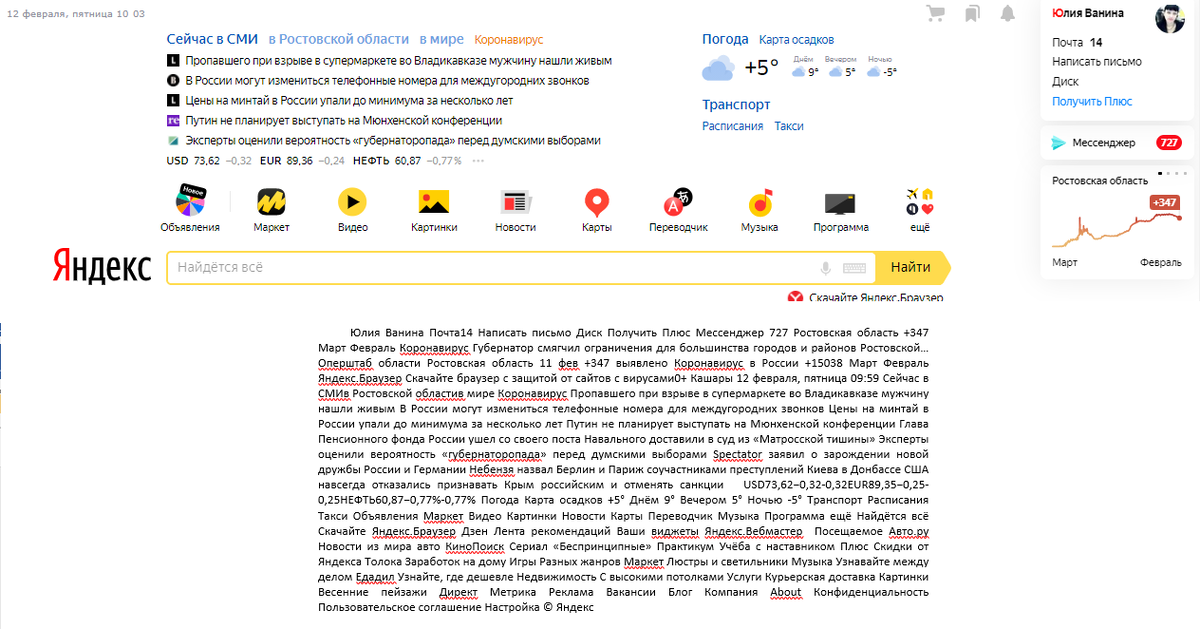The height and width of the screenshot is (629, 1200).
Task: Open the Днём 9° forecast
Action: (805, 67)
